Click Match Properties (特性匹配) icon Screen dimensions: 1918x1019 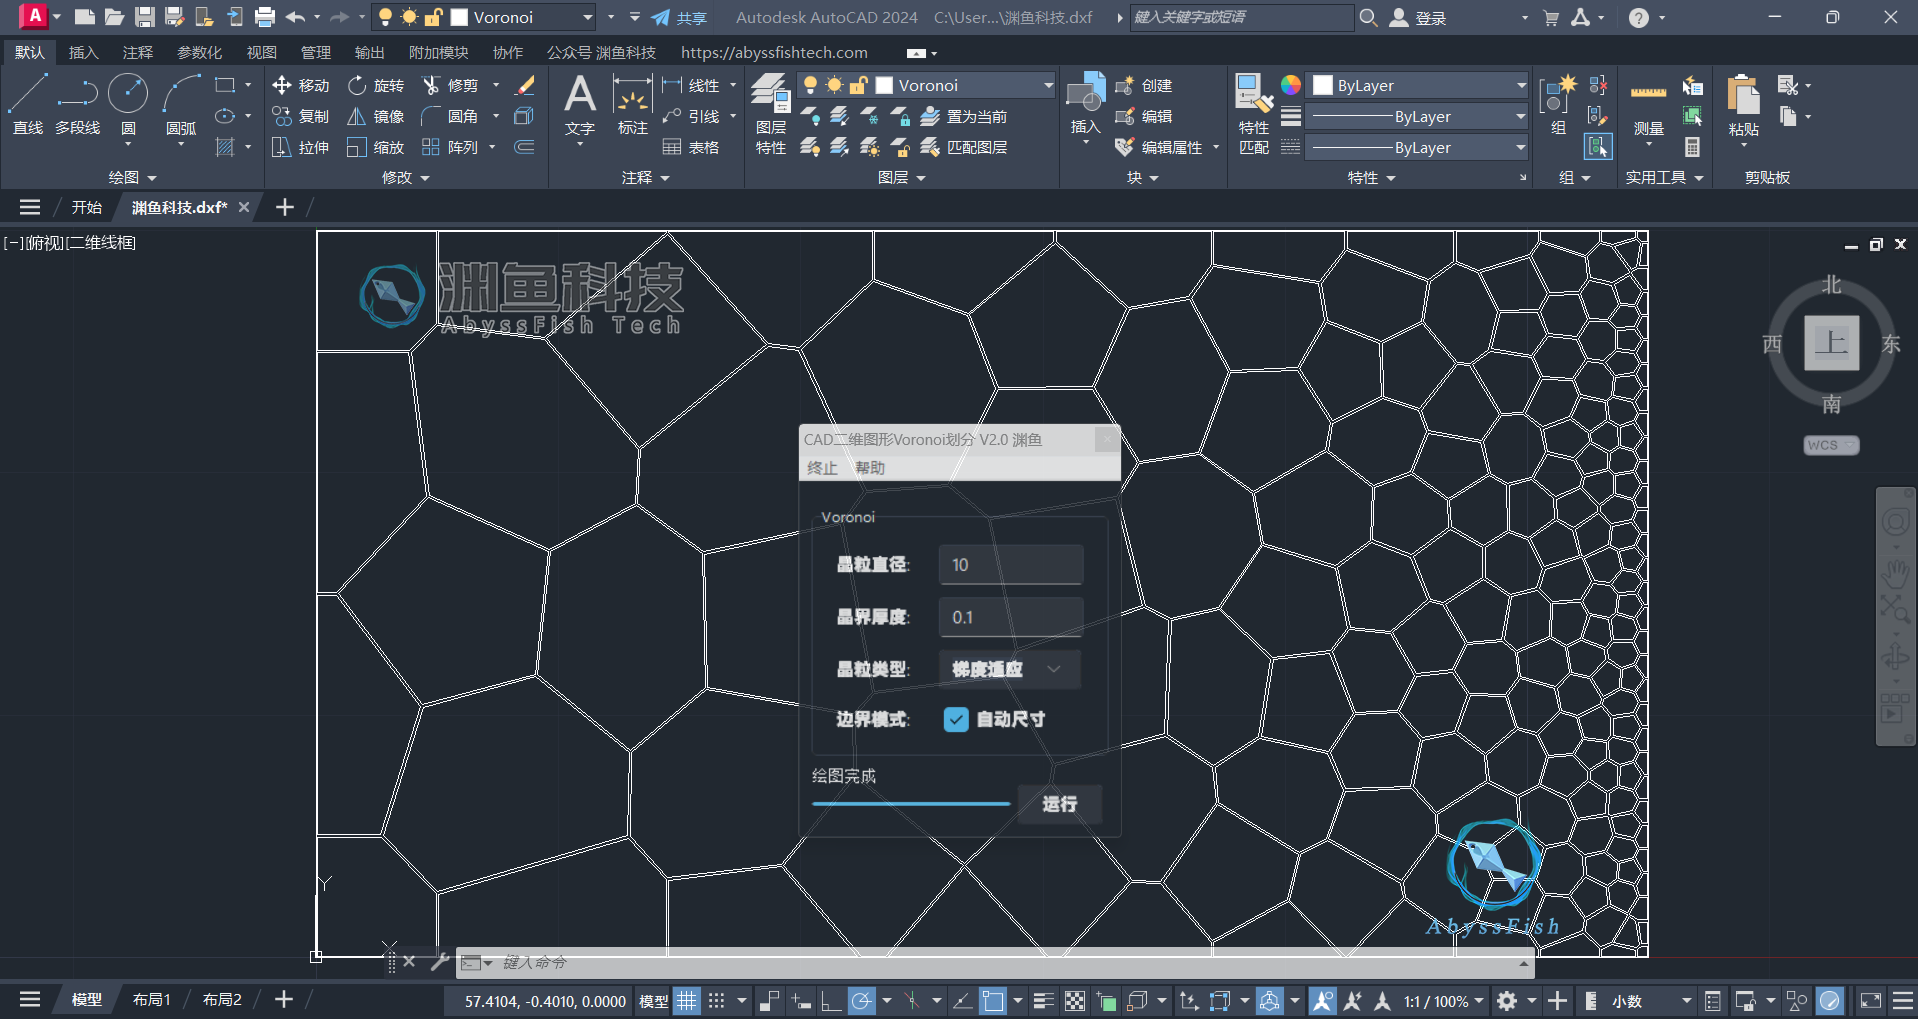(x=1254, y=113)
